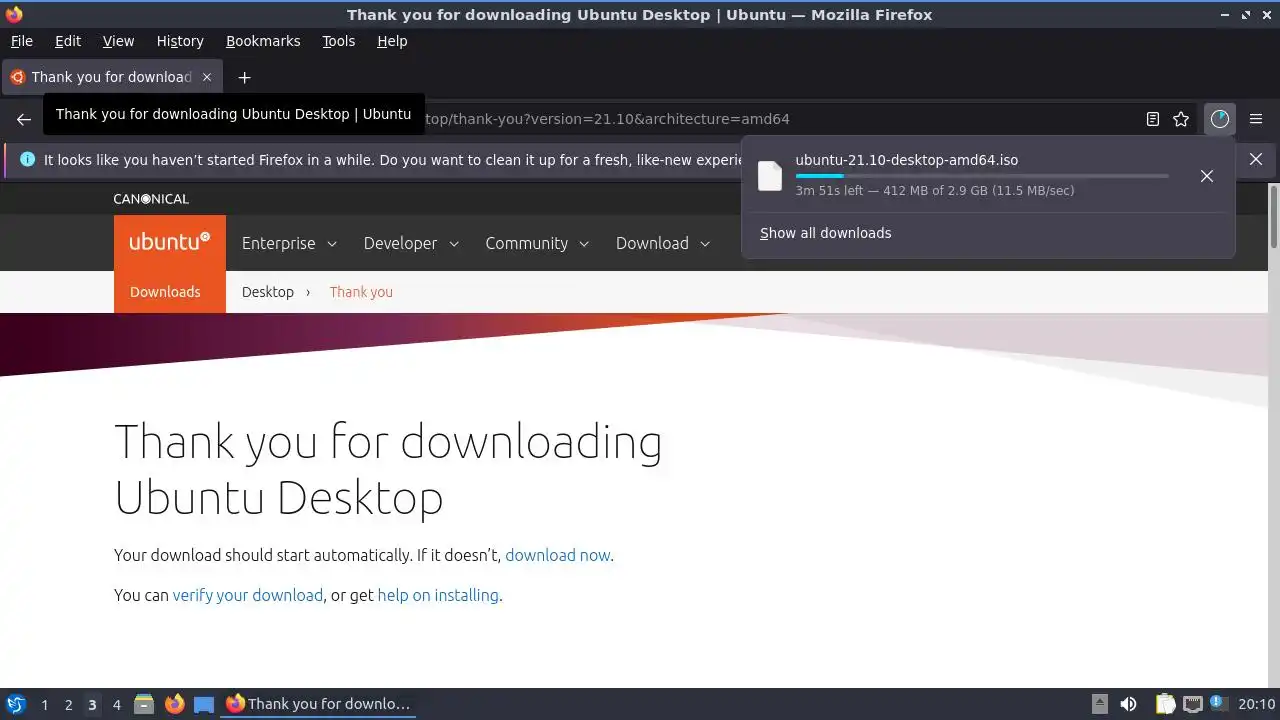Cancel the ubuntu-21.10 ISO download
This screenshot has height=720, width=1280.
[x=1207, y=176]
